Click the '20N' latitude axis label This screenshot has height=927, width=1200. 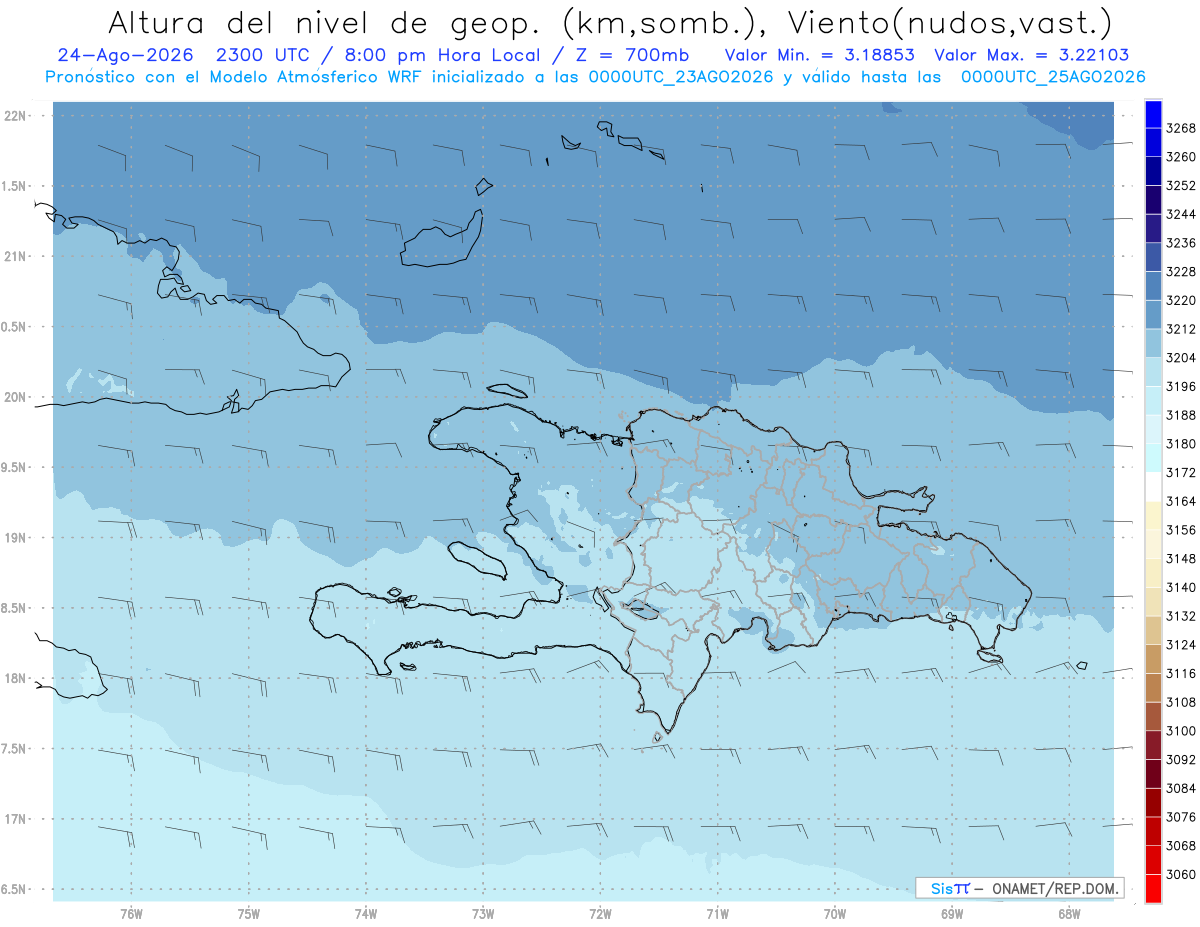(14, 397)
